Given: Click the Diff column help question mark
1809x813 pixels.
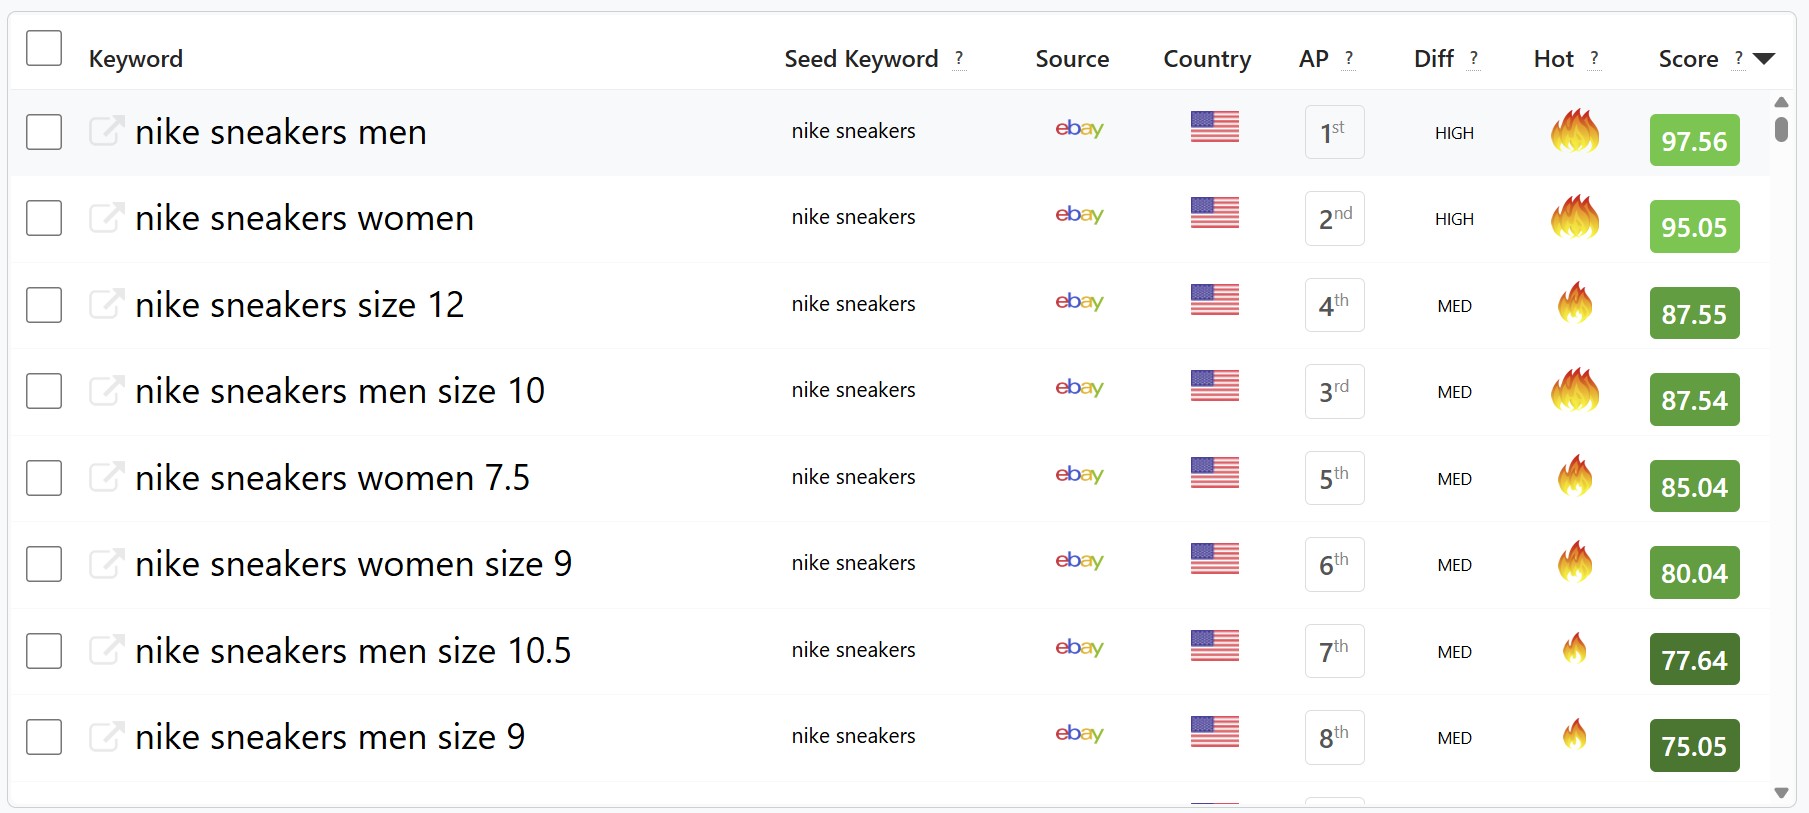Looking at the screenshot, I should pyautogui.click(x=1473, y=59).
